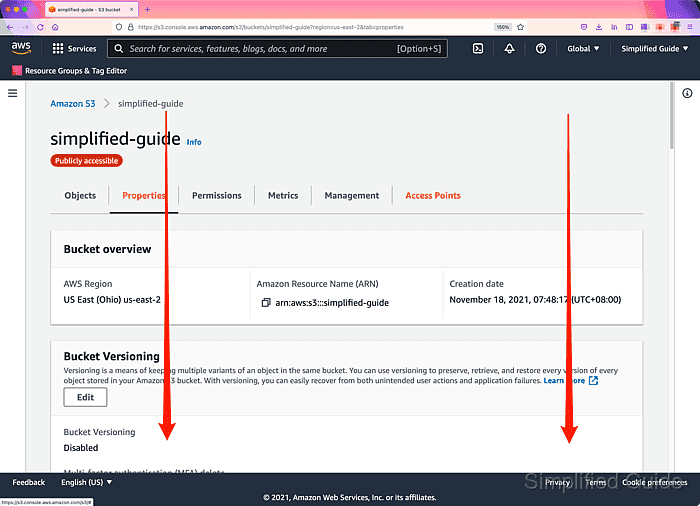700x506 pixels.
Task: Click browser back arrow
Action: click(10, 27)
